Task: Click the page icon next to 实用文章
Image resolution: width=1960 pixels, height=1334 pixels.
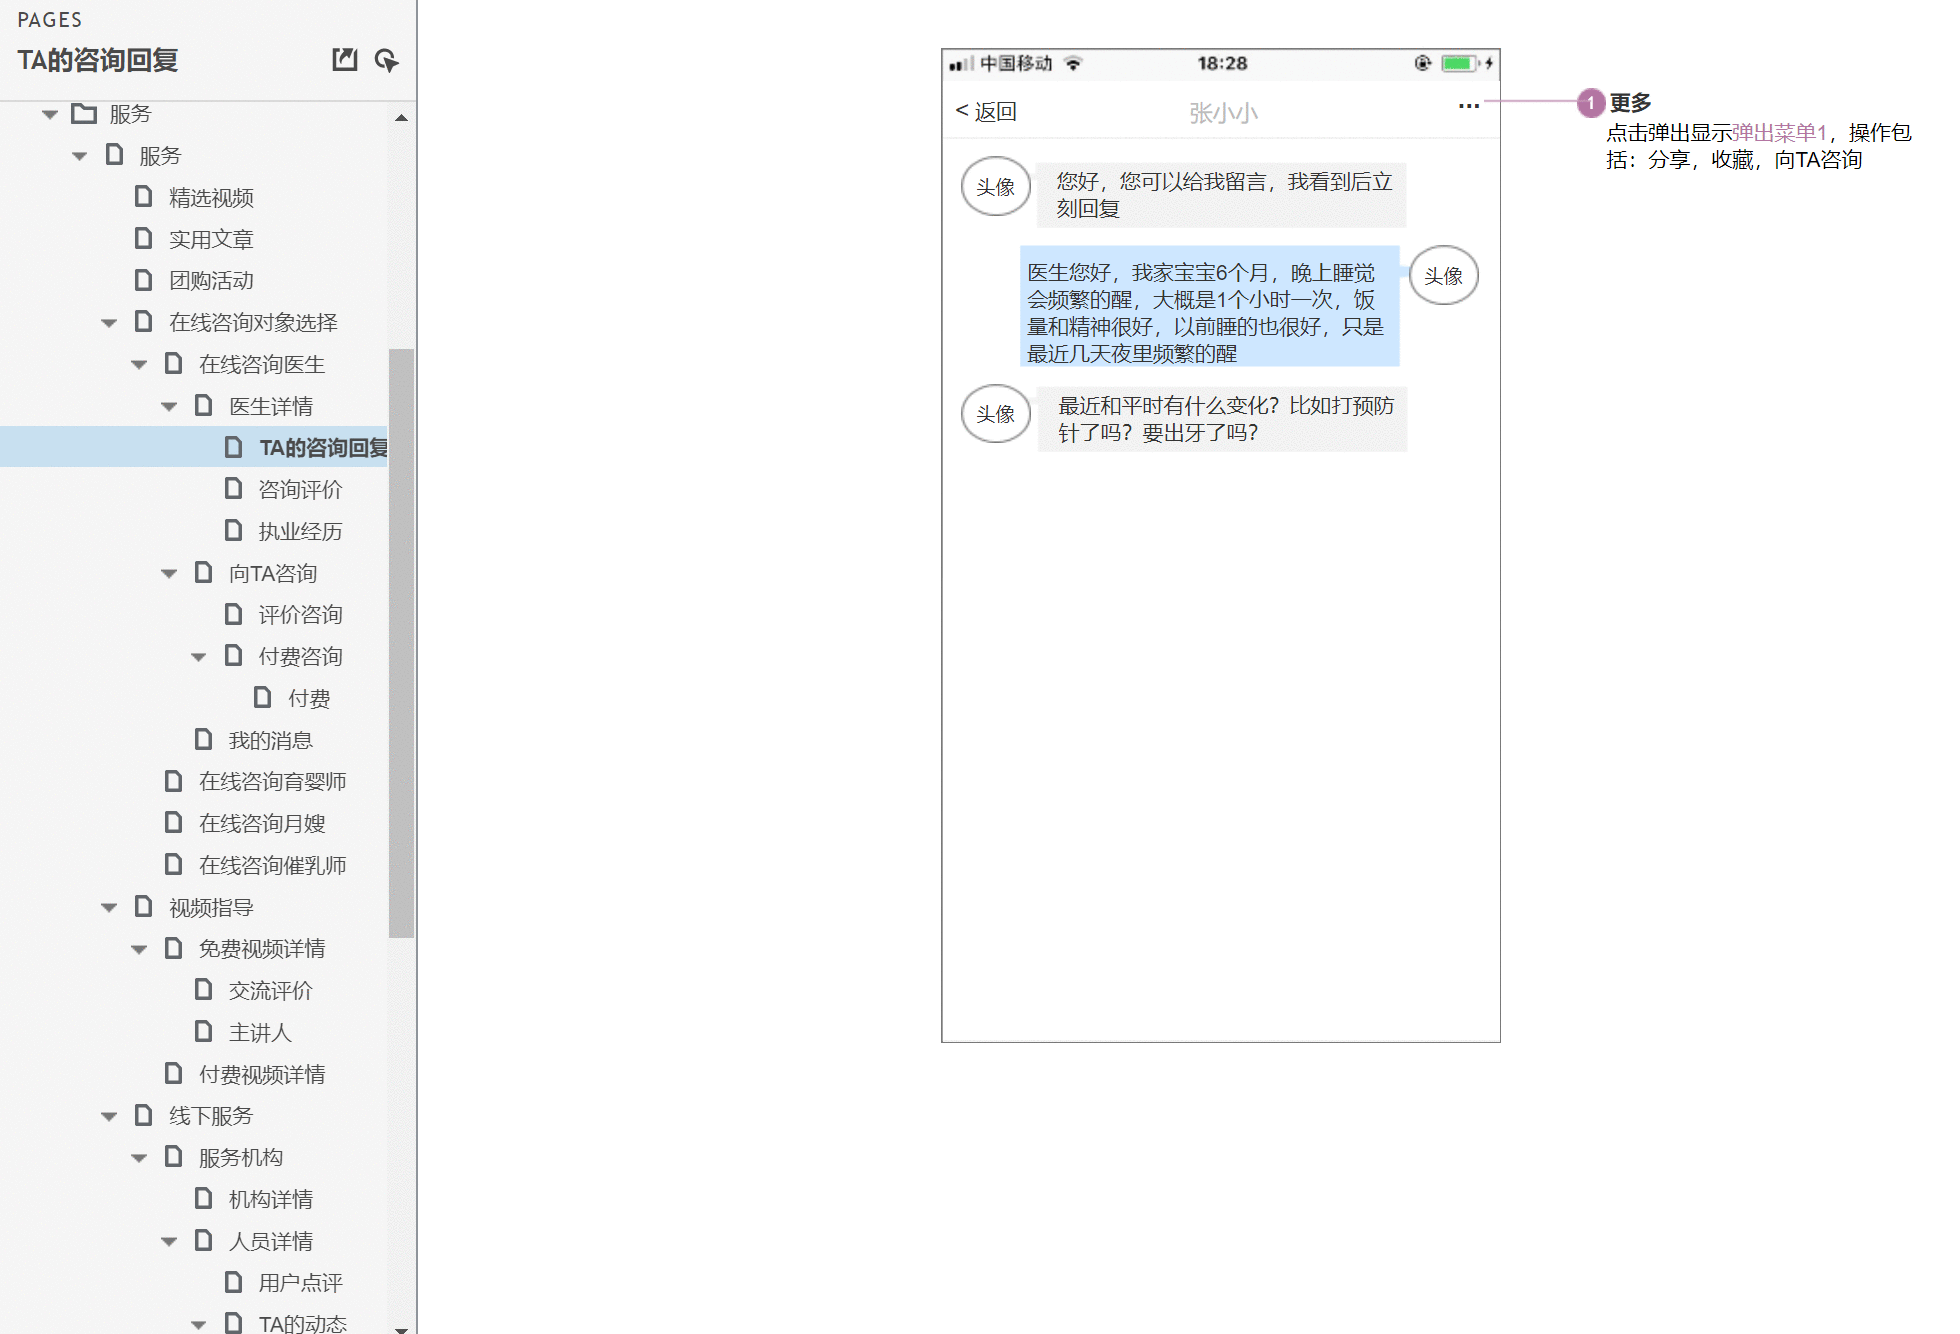Action: (144, 239)
